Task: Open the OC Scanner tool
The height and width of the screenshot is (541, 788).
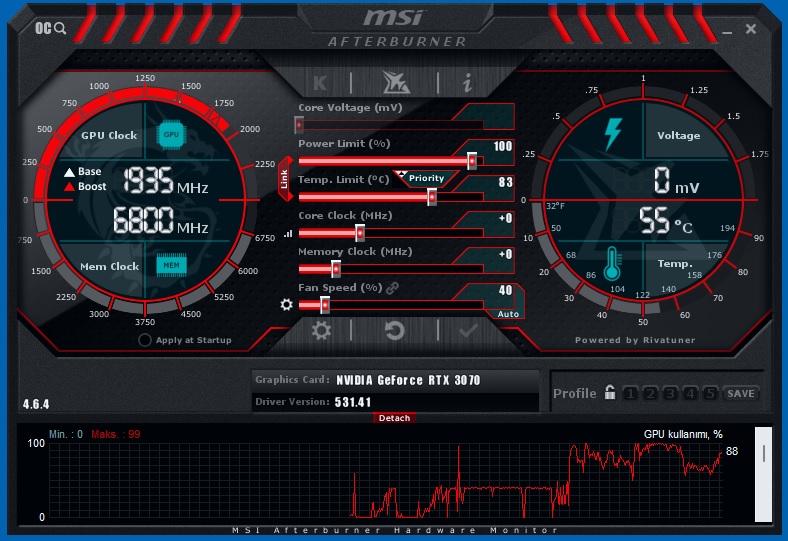Action: coord(50,28)
